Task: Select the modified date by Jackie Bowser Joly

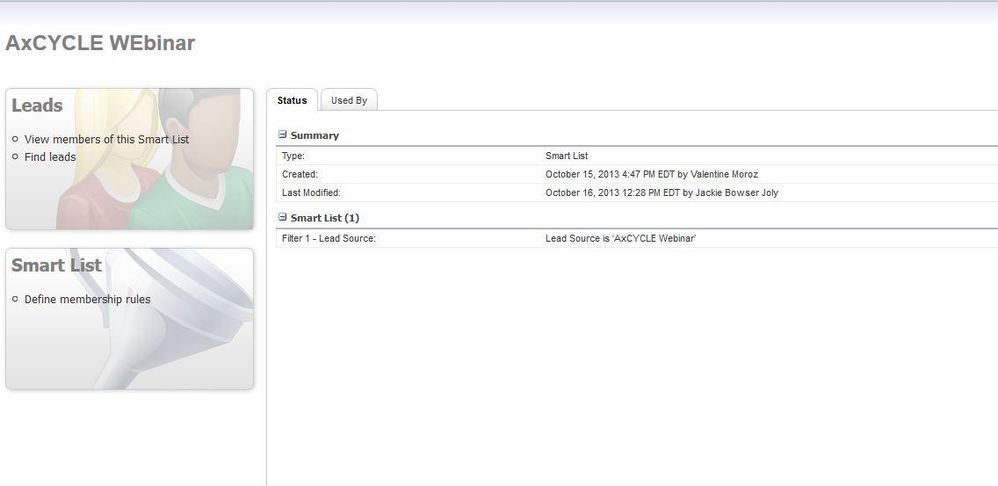Action: (x=661, y=192)
